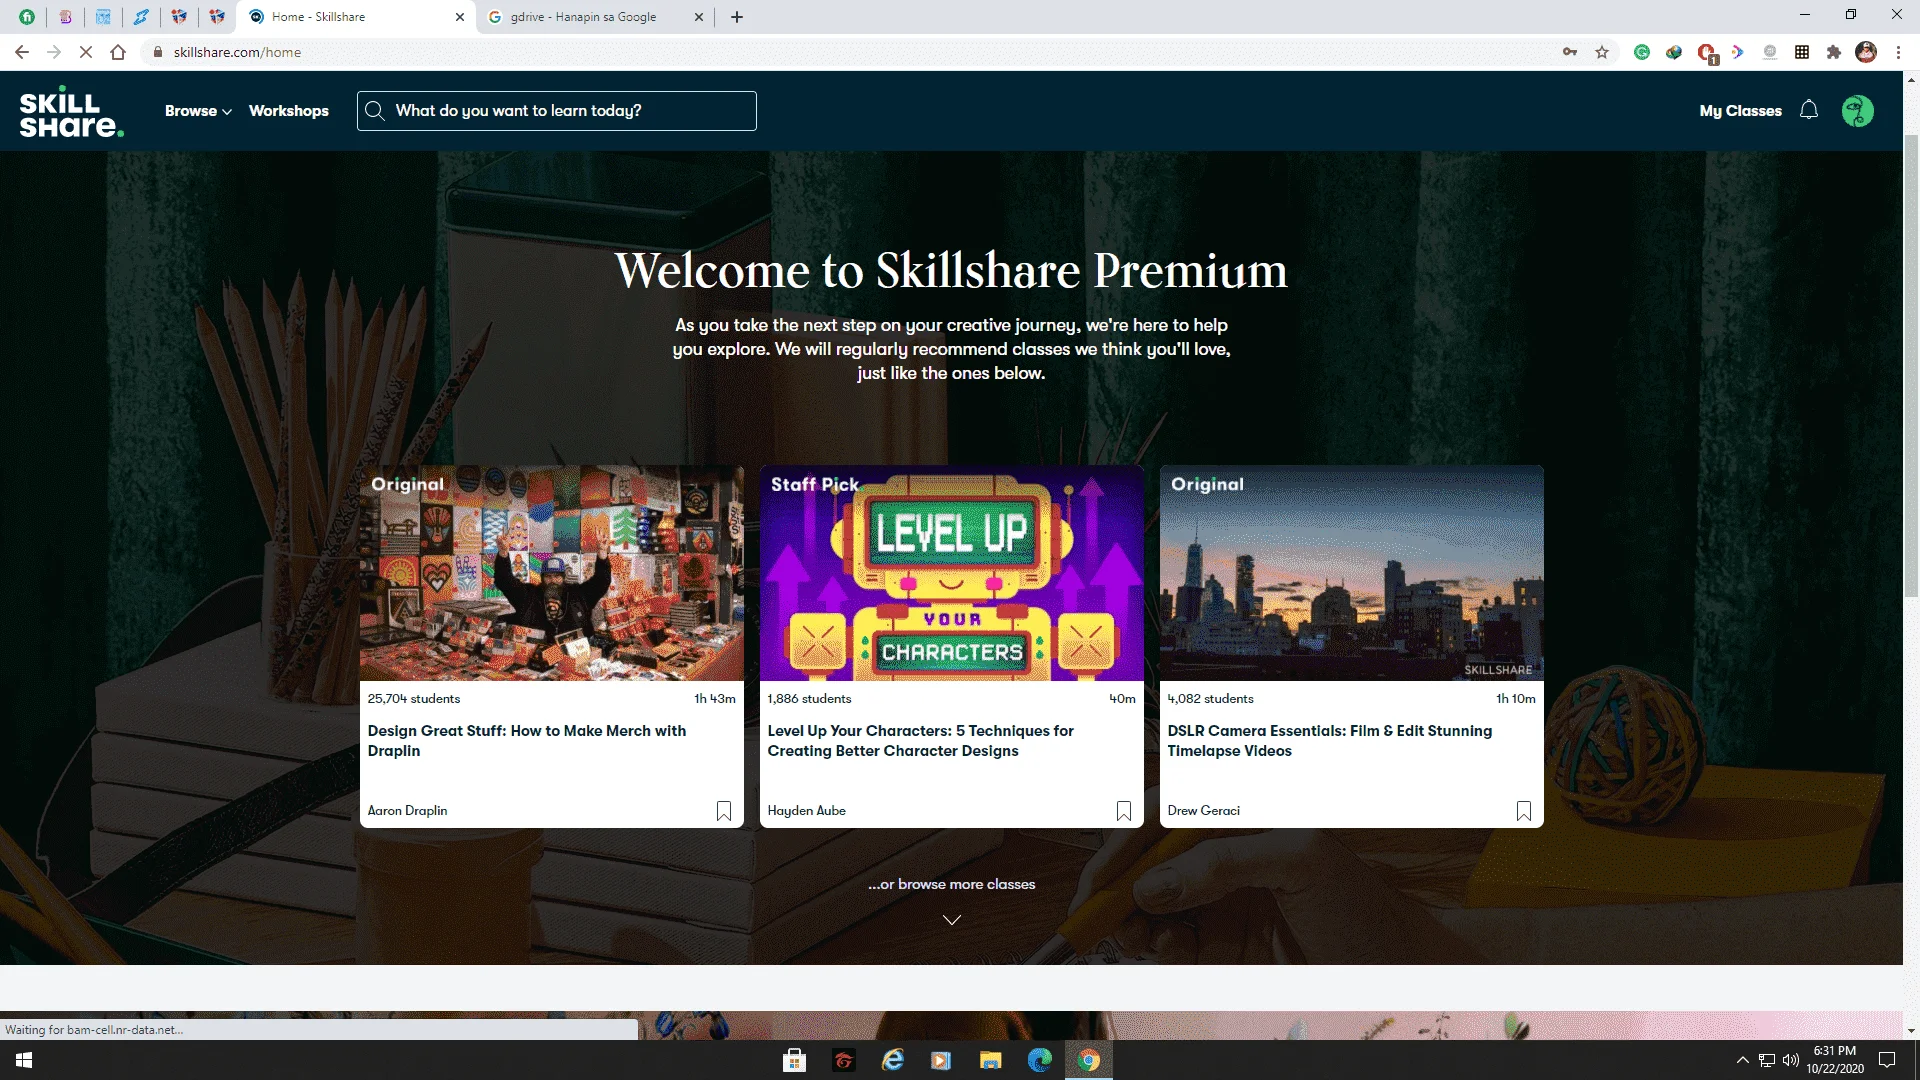This screenshot has width=1920, height=1080.
Task: Click the 25,704 students text
Action: (414, 699)
